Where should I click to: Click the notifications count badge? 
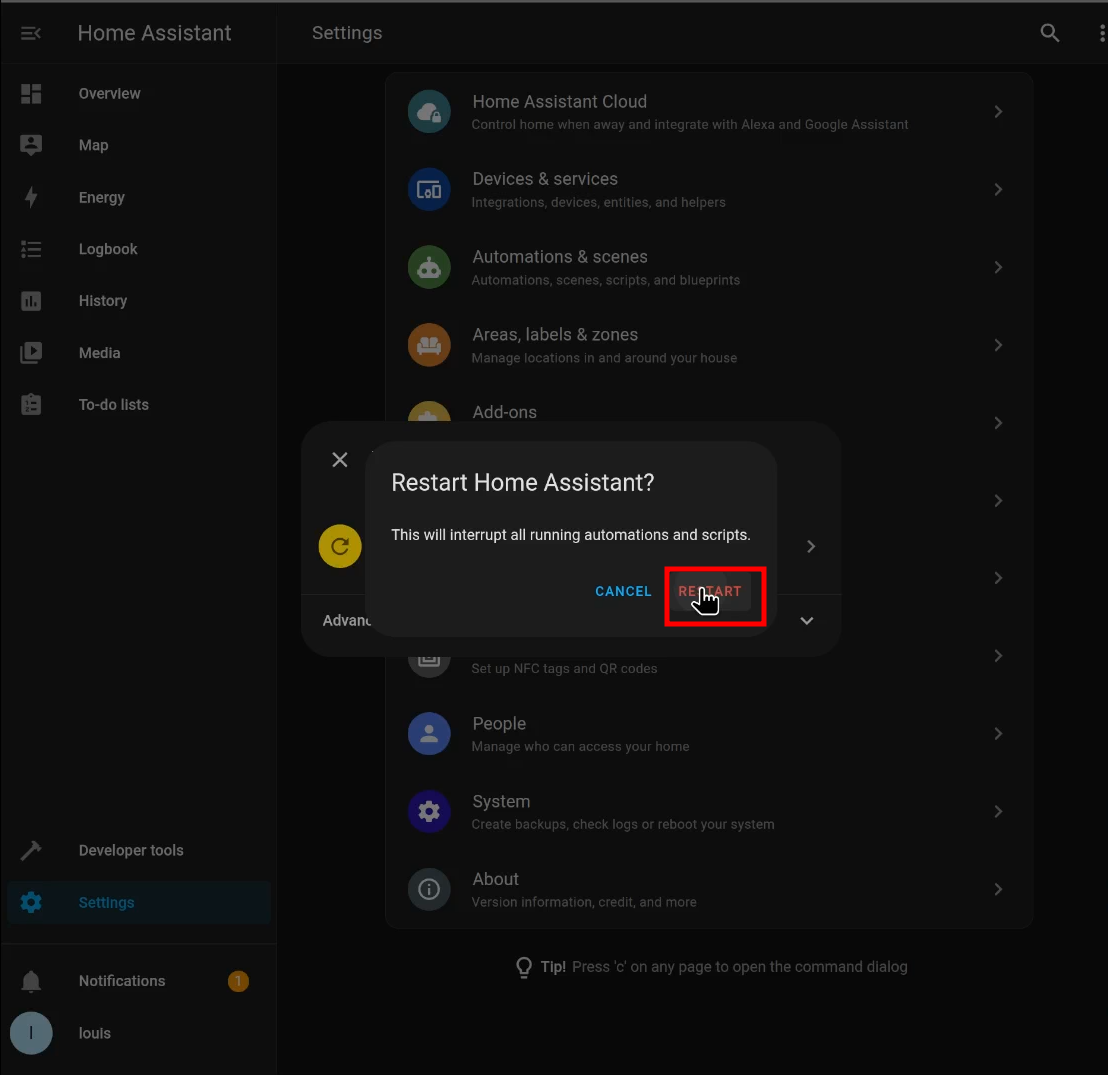pyautogui.click(x=238, y=981)
